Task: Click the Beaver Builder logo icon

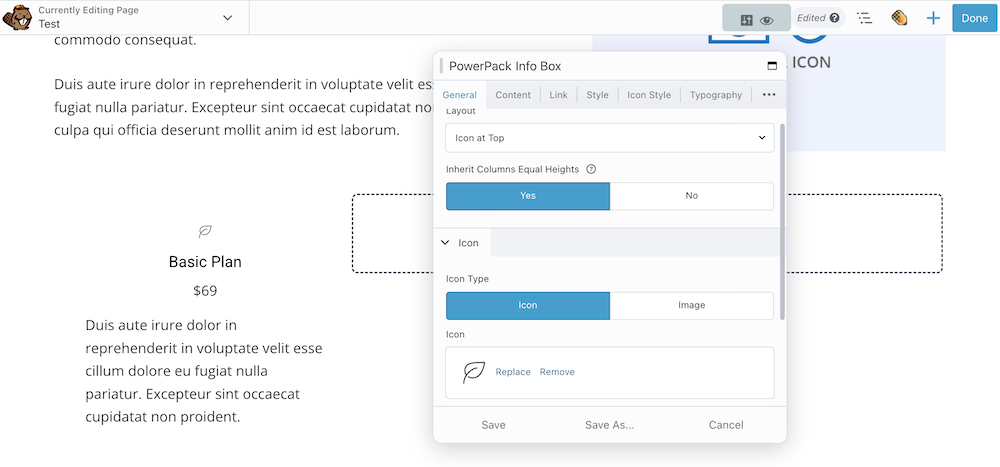Action: coord(17,18)
